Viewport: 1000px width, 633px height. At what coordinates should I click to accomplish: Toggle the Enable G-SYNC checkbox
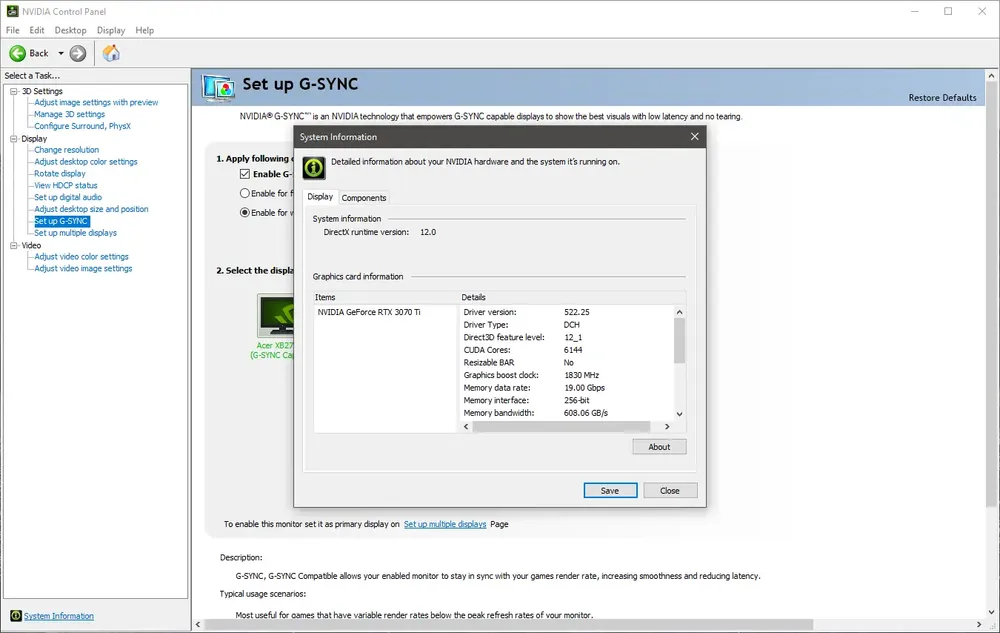point(245,174)
